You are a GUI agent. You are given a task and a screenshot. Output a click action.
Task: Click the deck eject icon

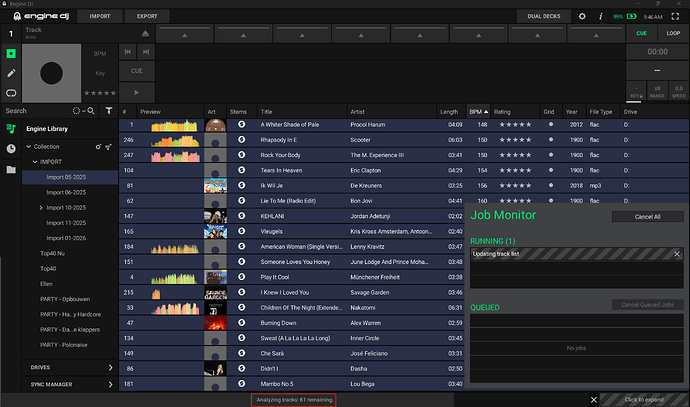(x=145, y=33)
